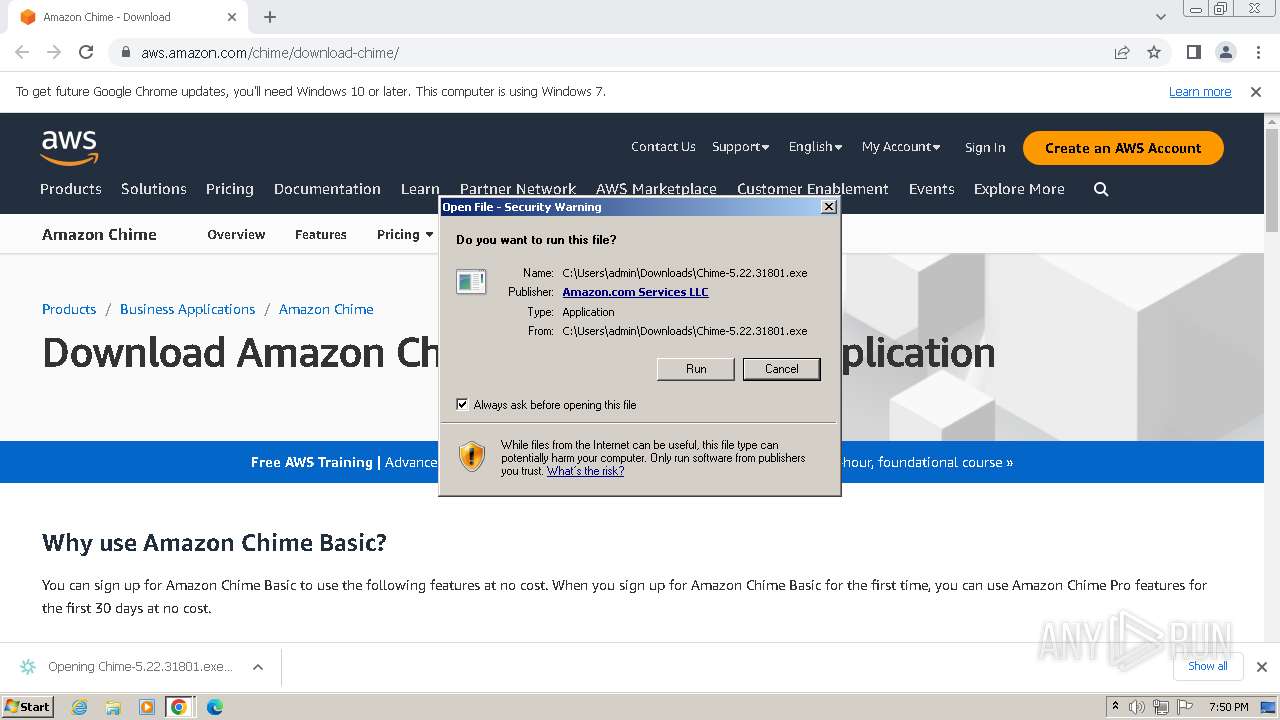
Task: Click Create an AWS Account button
Action: [x=1123, y=148]
